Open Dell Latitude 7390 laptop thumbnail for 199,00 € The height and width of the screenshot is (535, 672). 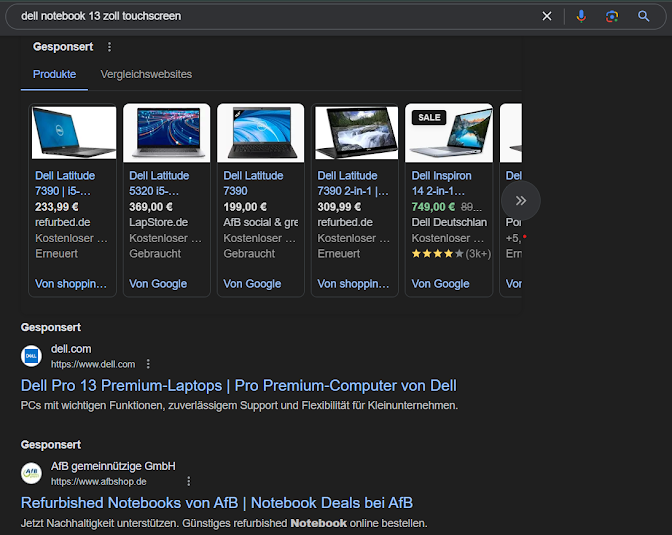click(x=261, y=133)
